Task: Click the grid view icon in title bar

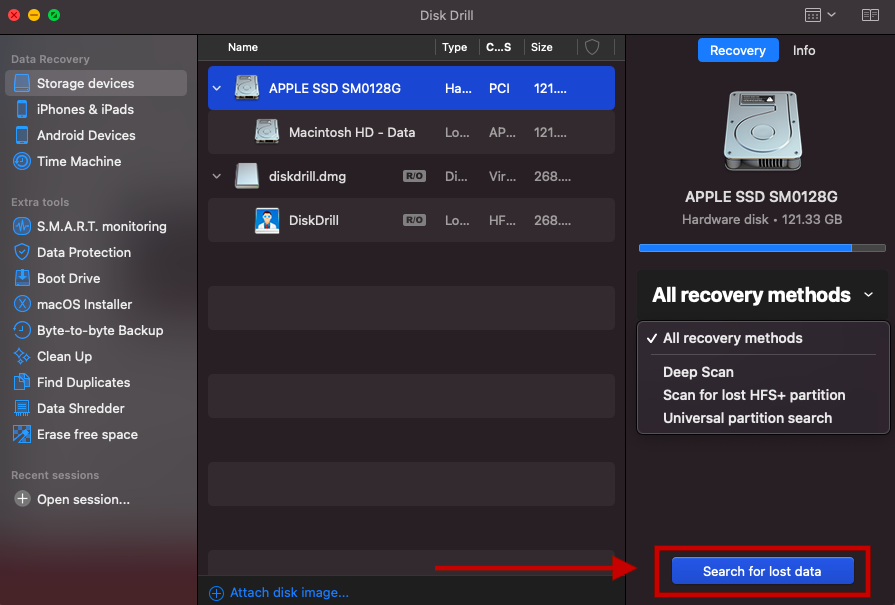Action: (813, 15)
